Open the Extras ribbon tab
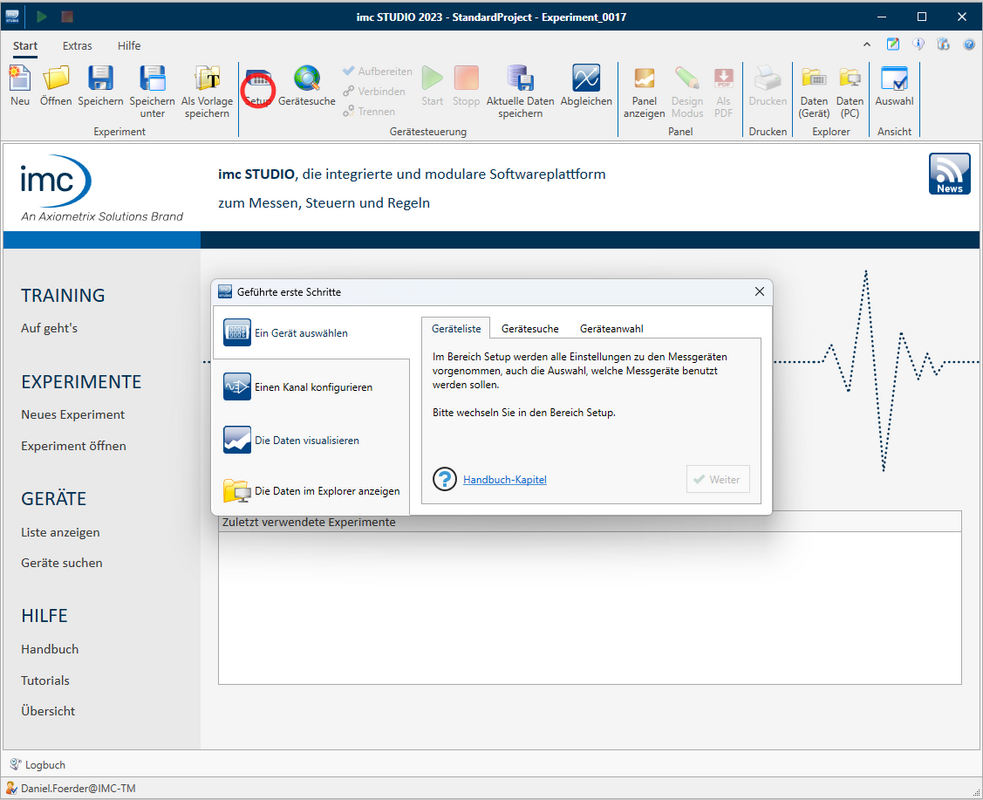Screen dimensions: 983x800 click(x=77, y=46)
